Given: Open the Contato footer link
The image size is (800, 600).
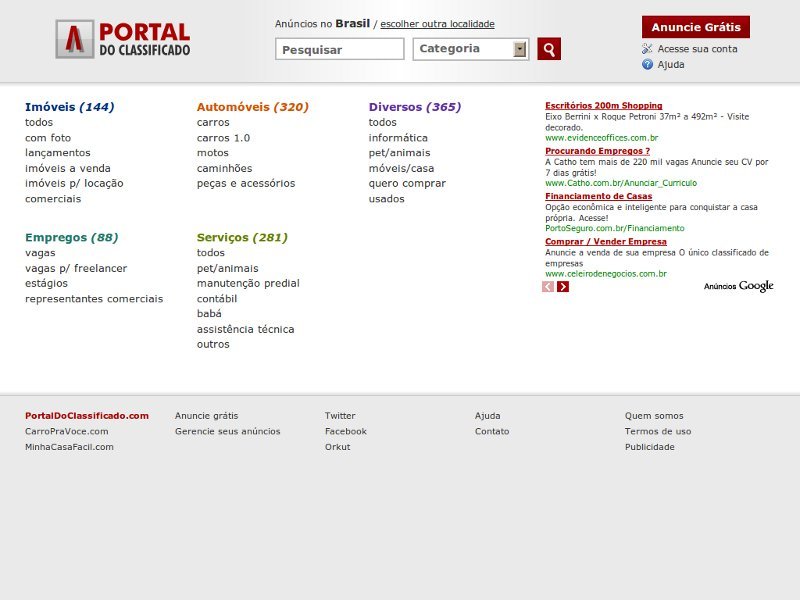Looking at the screenshot, I should [492, 432].
